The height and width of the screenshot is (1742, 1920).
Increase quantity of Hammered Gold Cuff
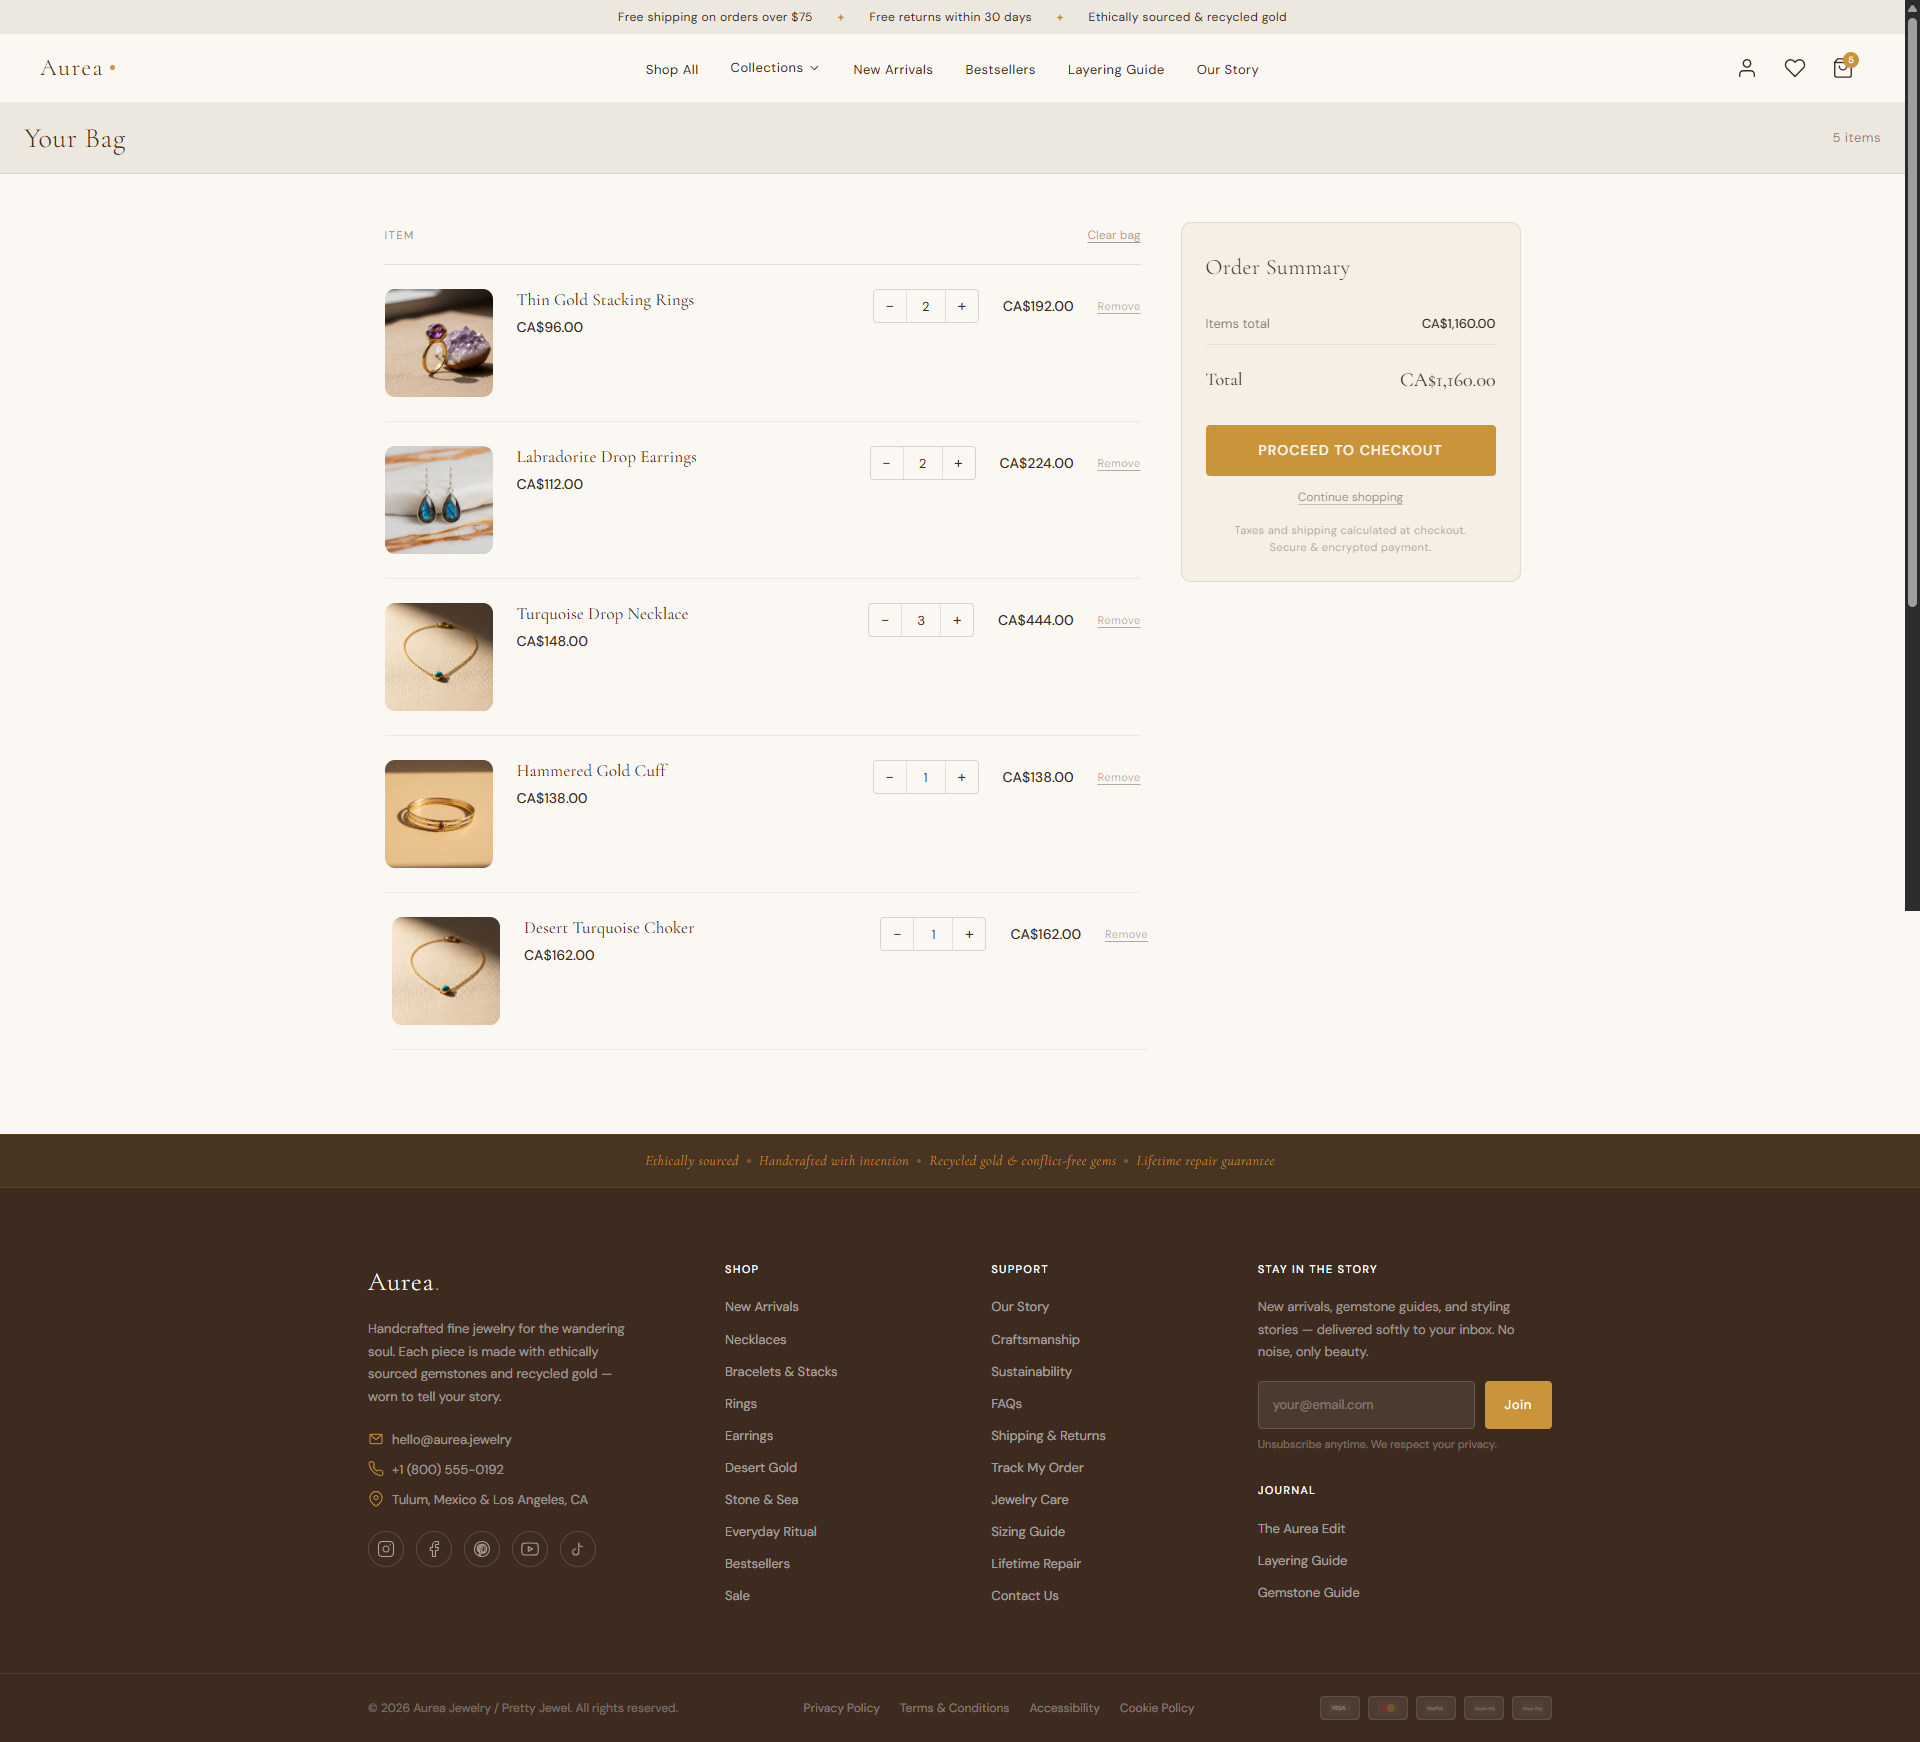[962, 777]
